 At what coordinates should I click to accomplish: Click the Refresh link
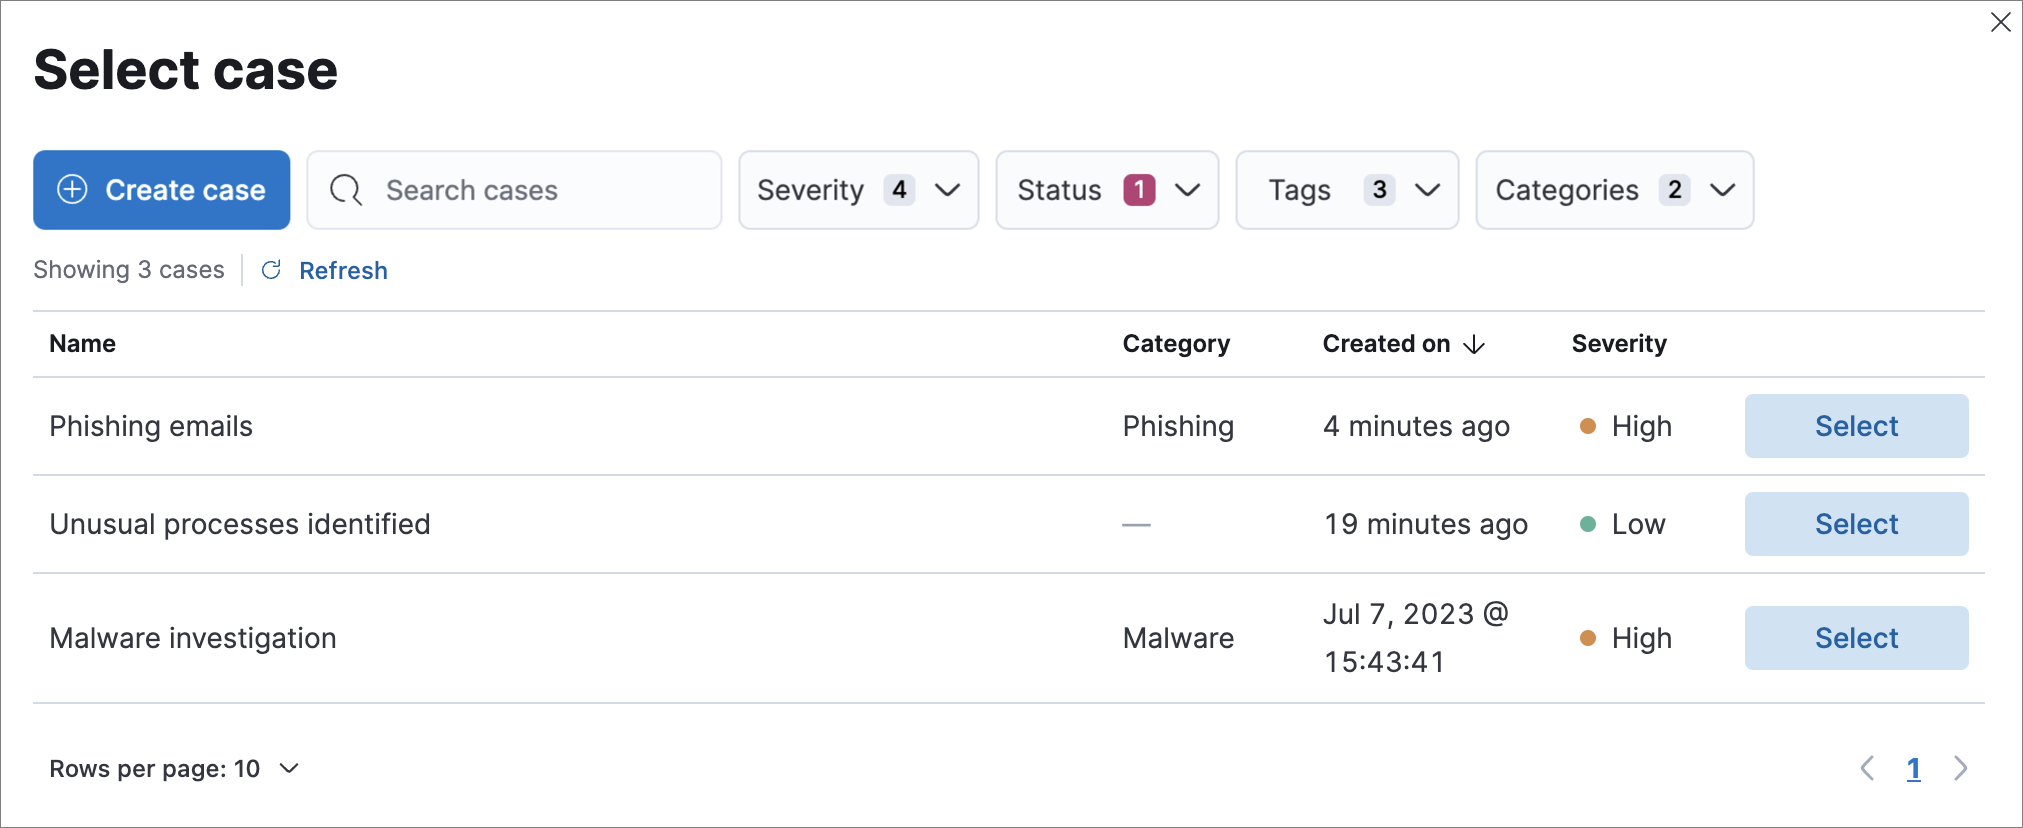coord(343,270)
